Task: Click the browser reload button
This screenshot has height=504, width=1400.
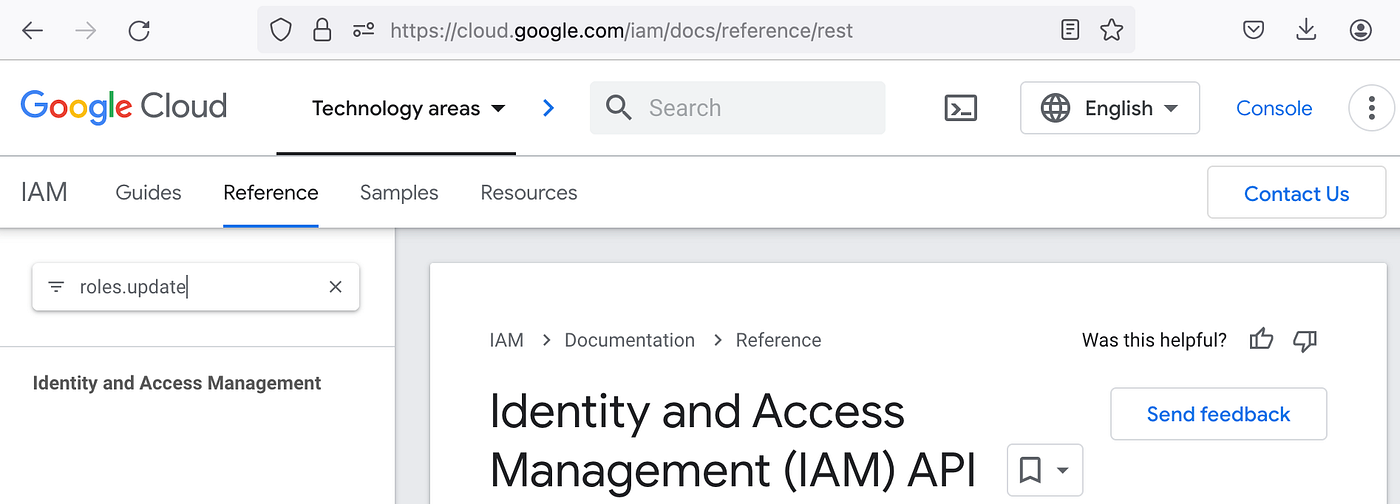Action: [139, 30]
